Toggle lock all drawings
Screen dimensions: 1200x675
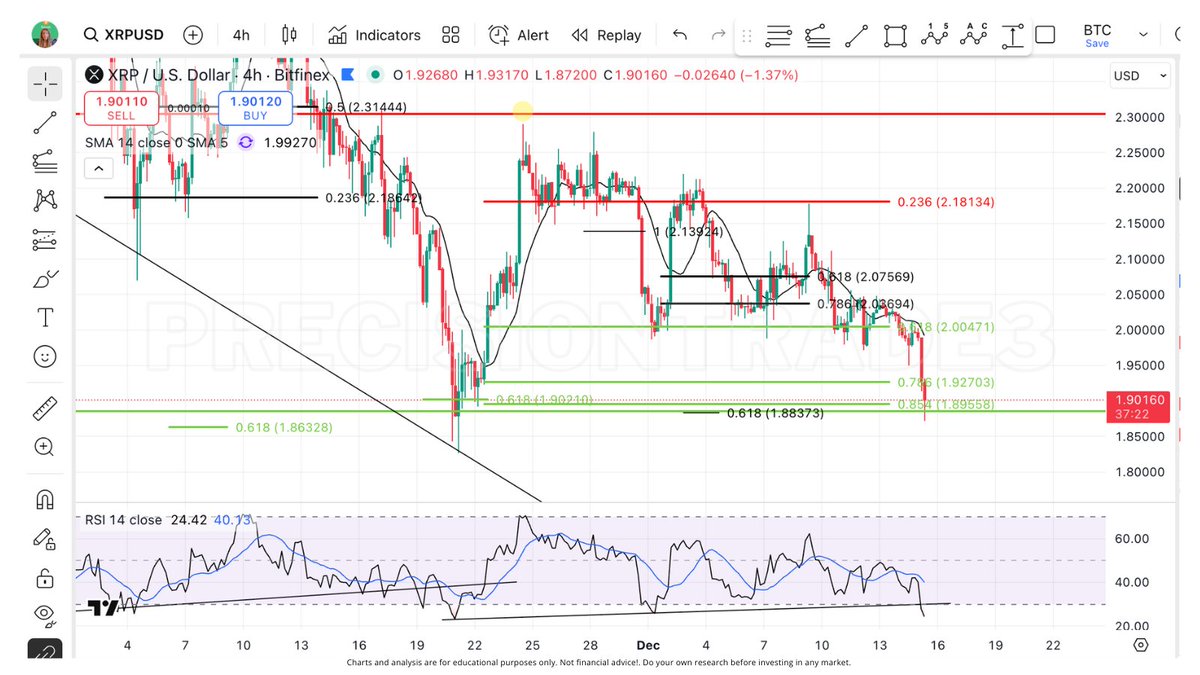pyautogui.click(x=45, y=577)
